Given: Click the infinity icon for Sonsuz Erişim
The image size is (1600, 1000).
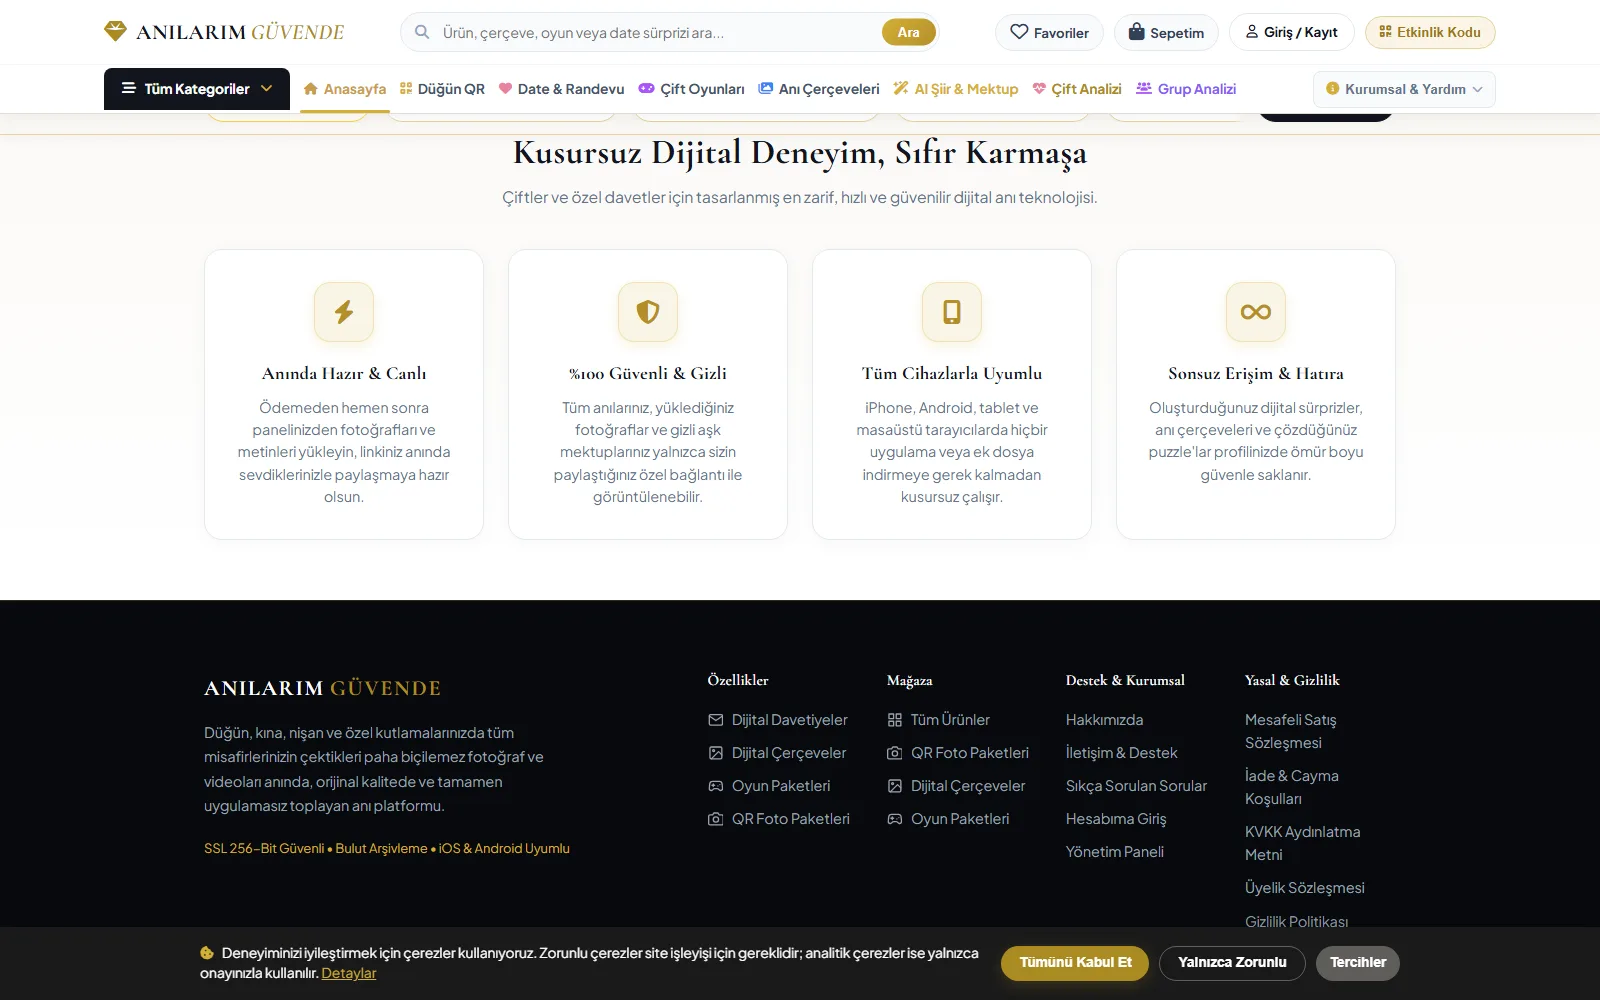Looking at the screenshot, I should click(1256, 312).
